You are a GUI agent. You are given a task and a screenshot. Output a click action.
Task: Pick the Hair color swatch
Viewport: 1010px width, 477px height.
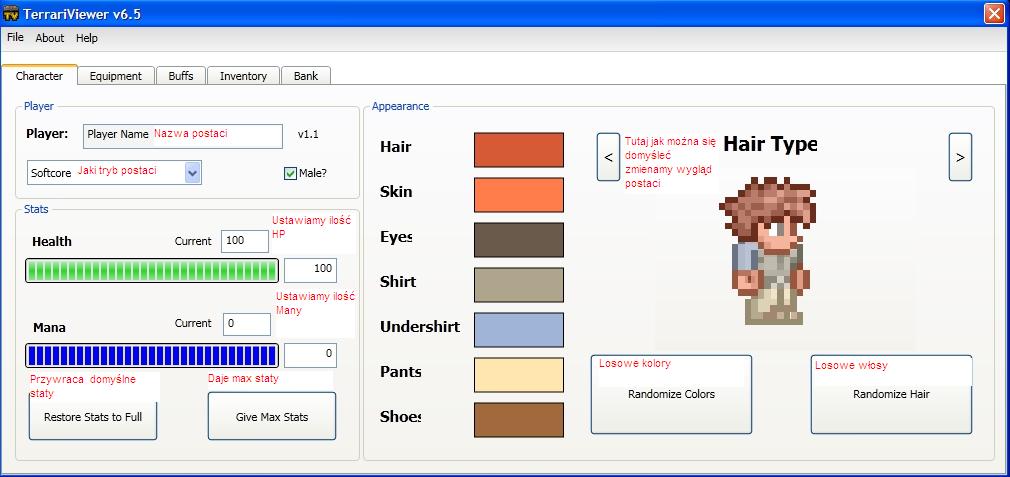519,150
